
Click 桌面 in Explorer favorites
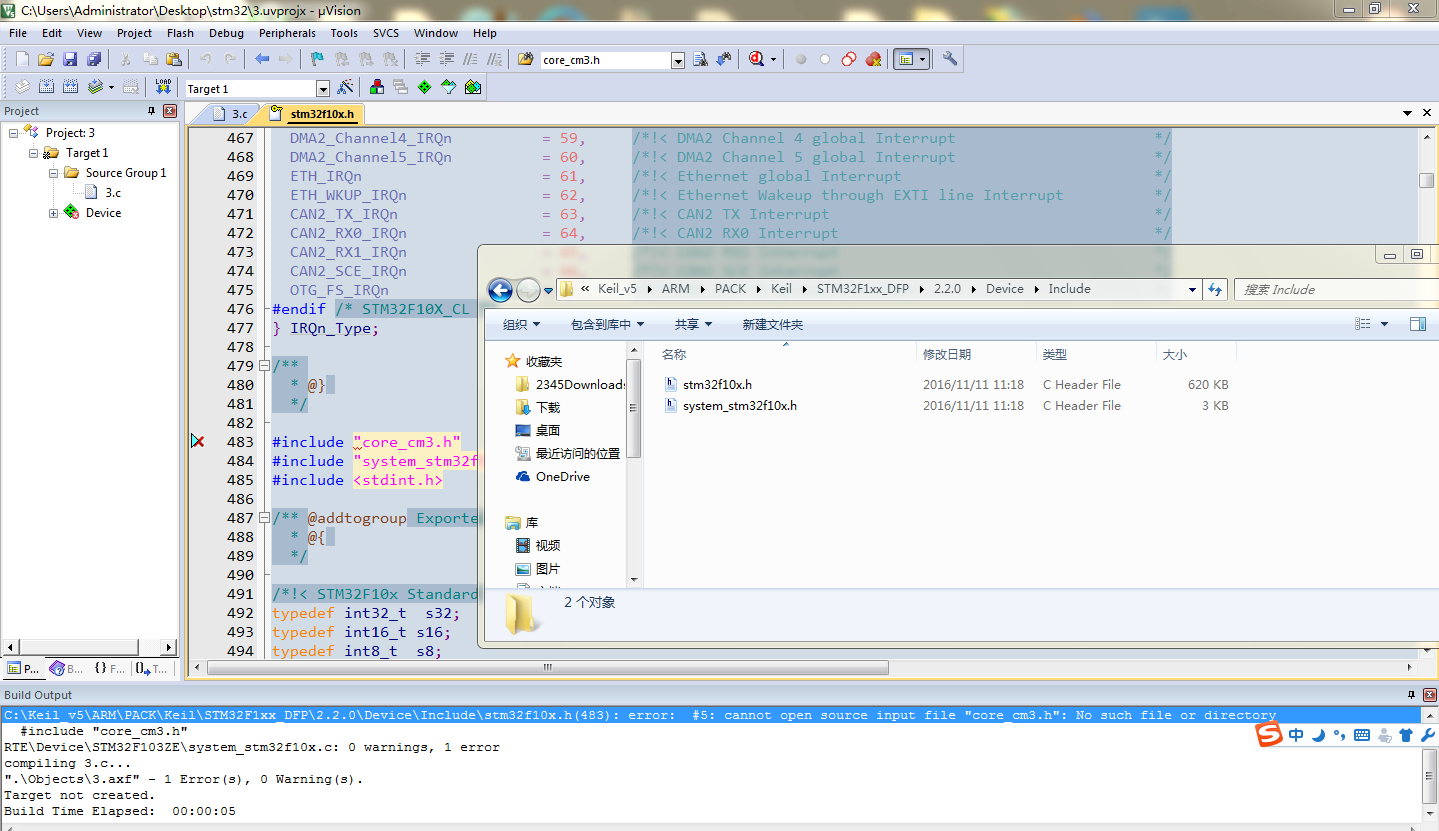tap(547, 430)
